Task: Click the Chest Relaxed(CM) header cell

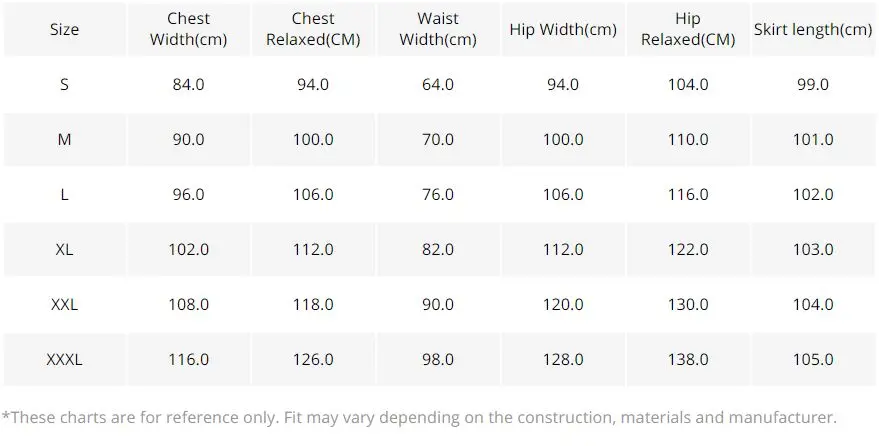Action: point(313,29)
